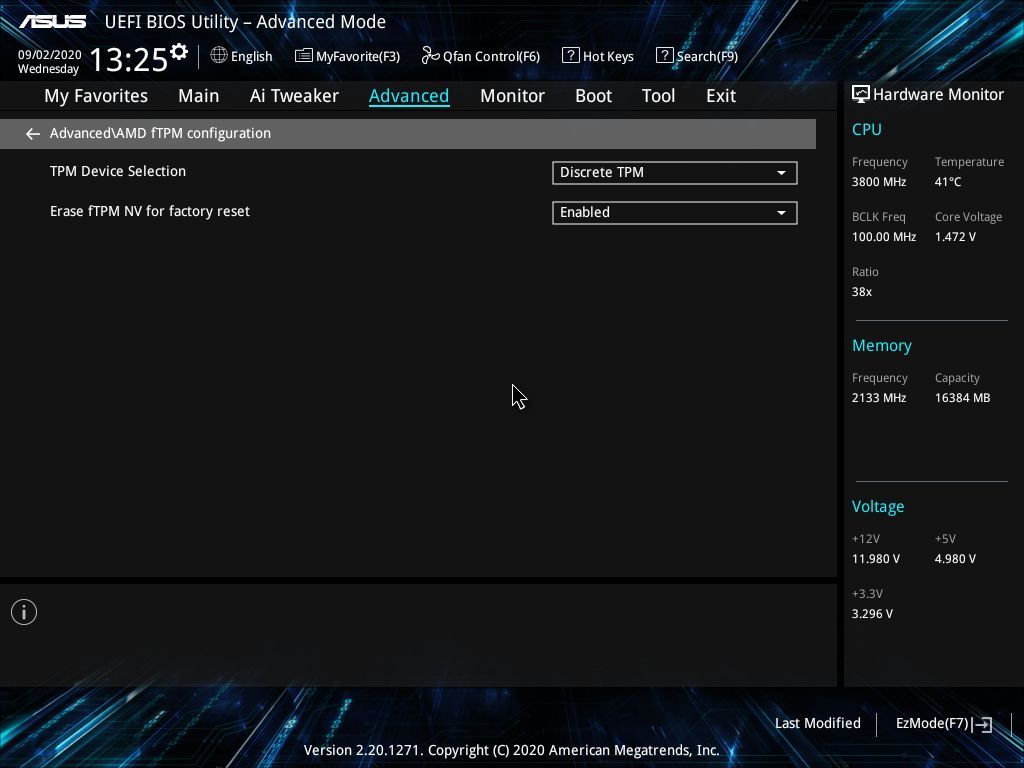Screen dimensions: 1024x768
Task: Click the +3.3V reading 3.296 V
Action: (872, 614)
